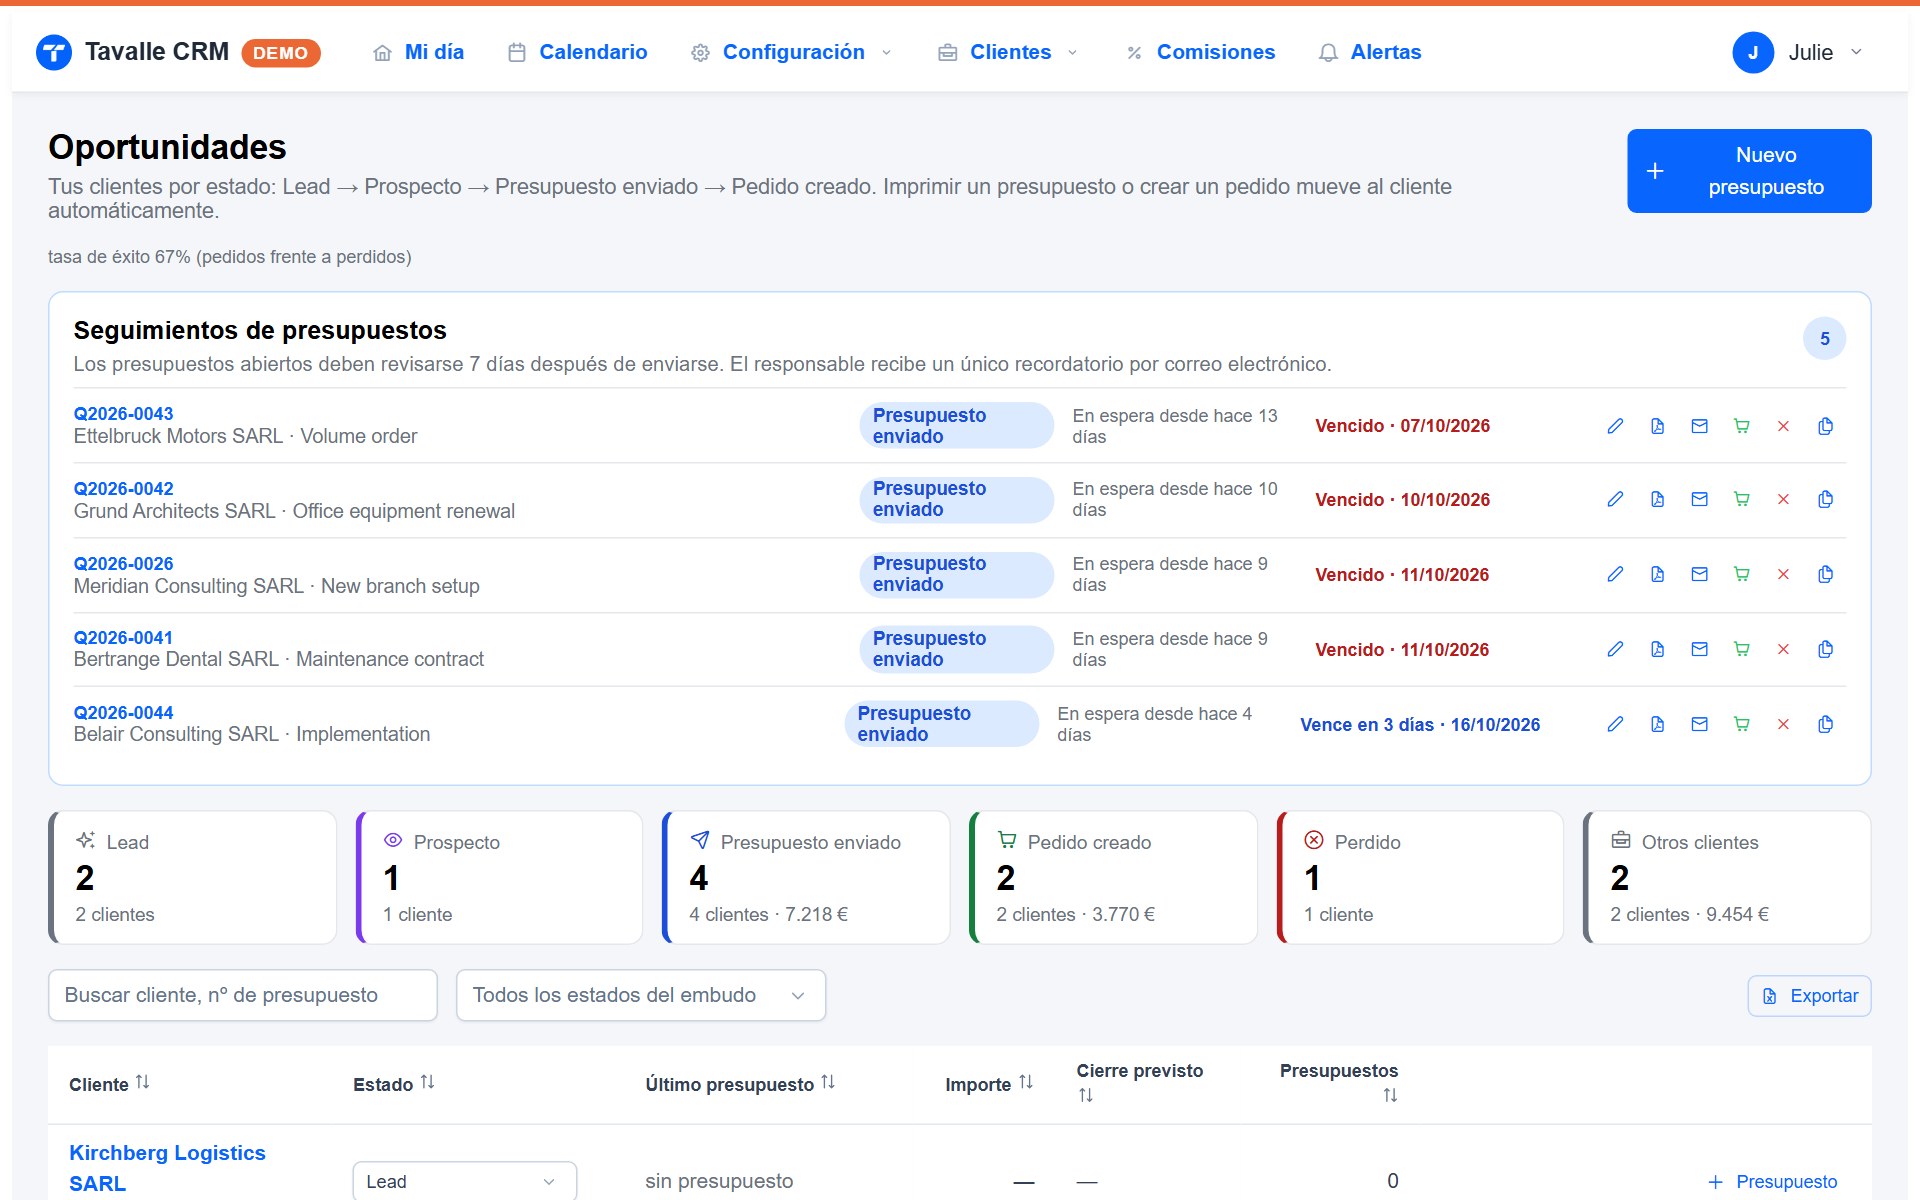Open quote link Q2026-0043
This screenshot has height=1200, width=1920.
pos(123,414)
